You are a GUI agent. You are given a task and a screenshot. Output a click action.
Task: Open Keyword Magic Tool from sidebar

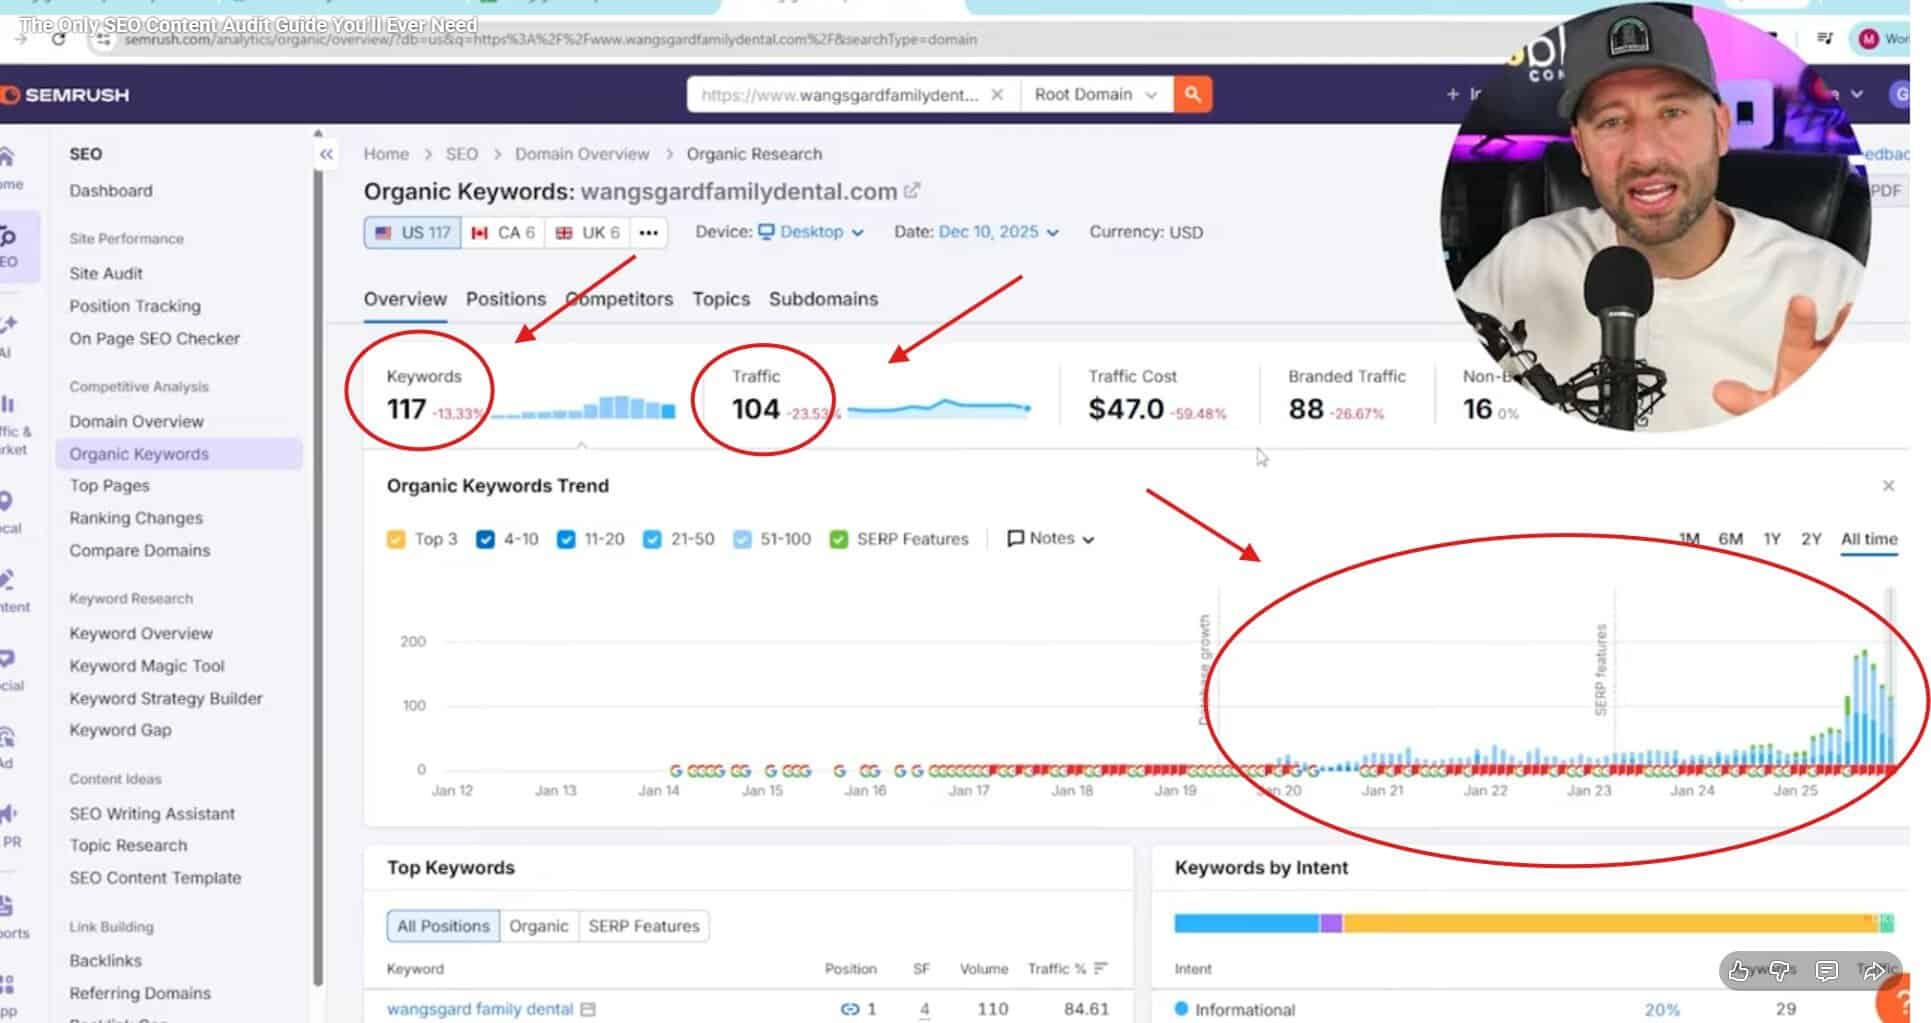point(146,665)
